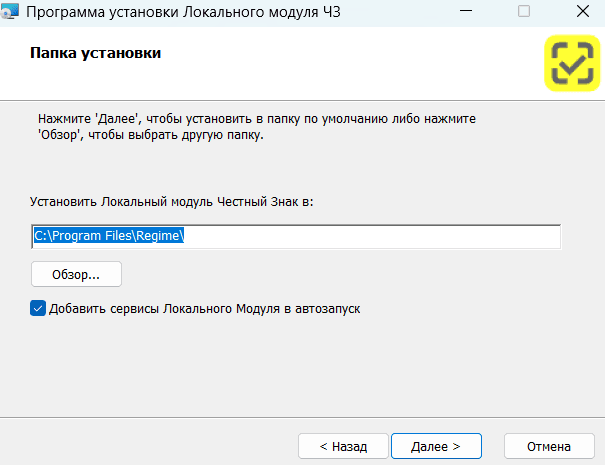605x465 pixels.
Task: Cancel installation with 'Отмена' button
Action: [x=548, y=446]
